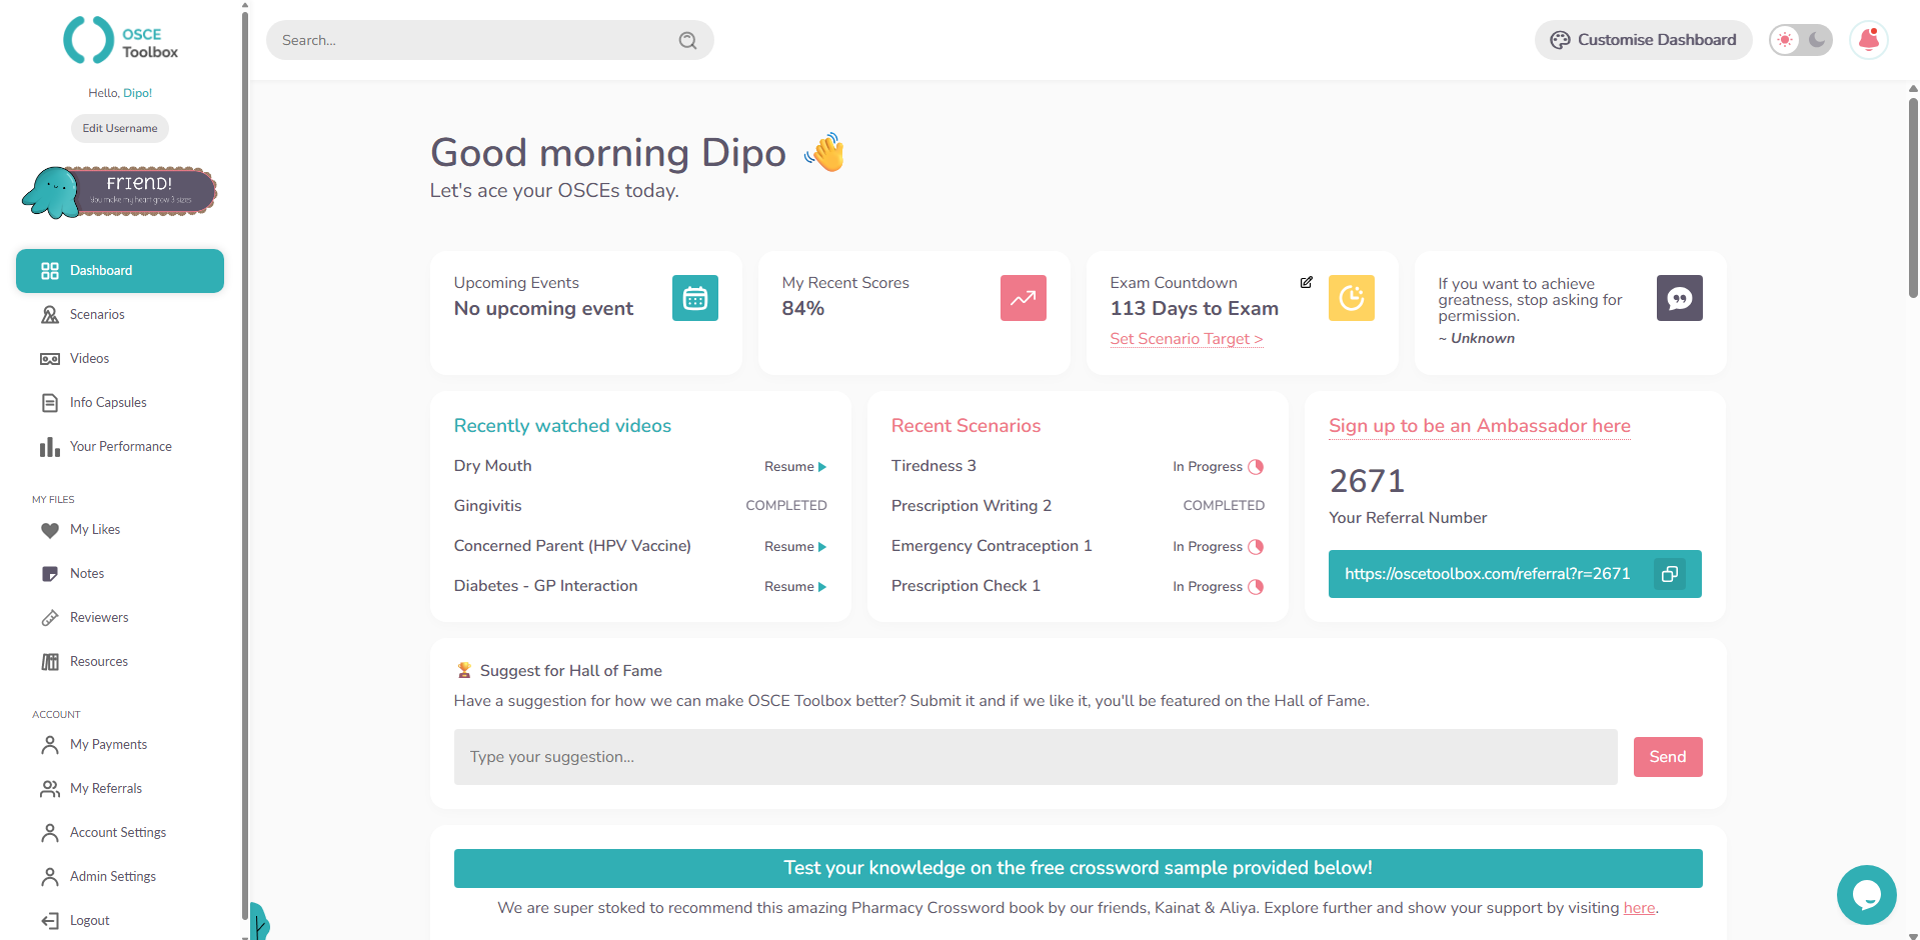This screenshot has height=940, width=1920.
Task: Open the Dashboard sidebar item
Action: [x=120, y=271]
